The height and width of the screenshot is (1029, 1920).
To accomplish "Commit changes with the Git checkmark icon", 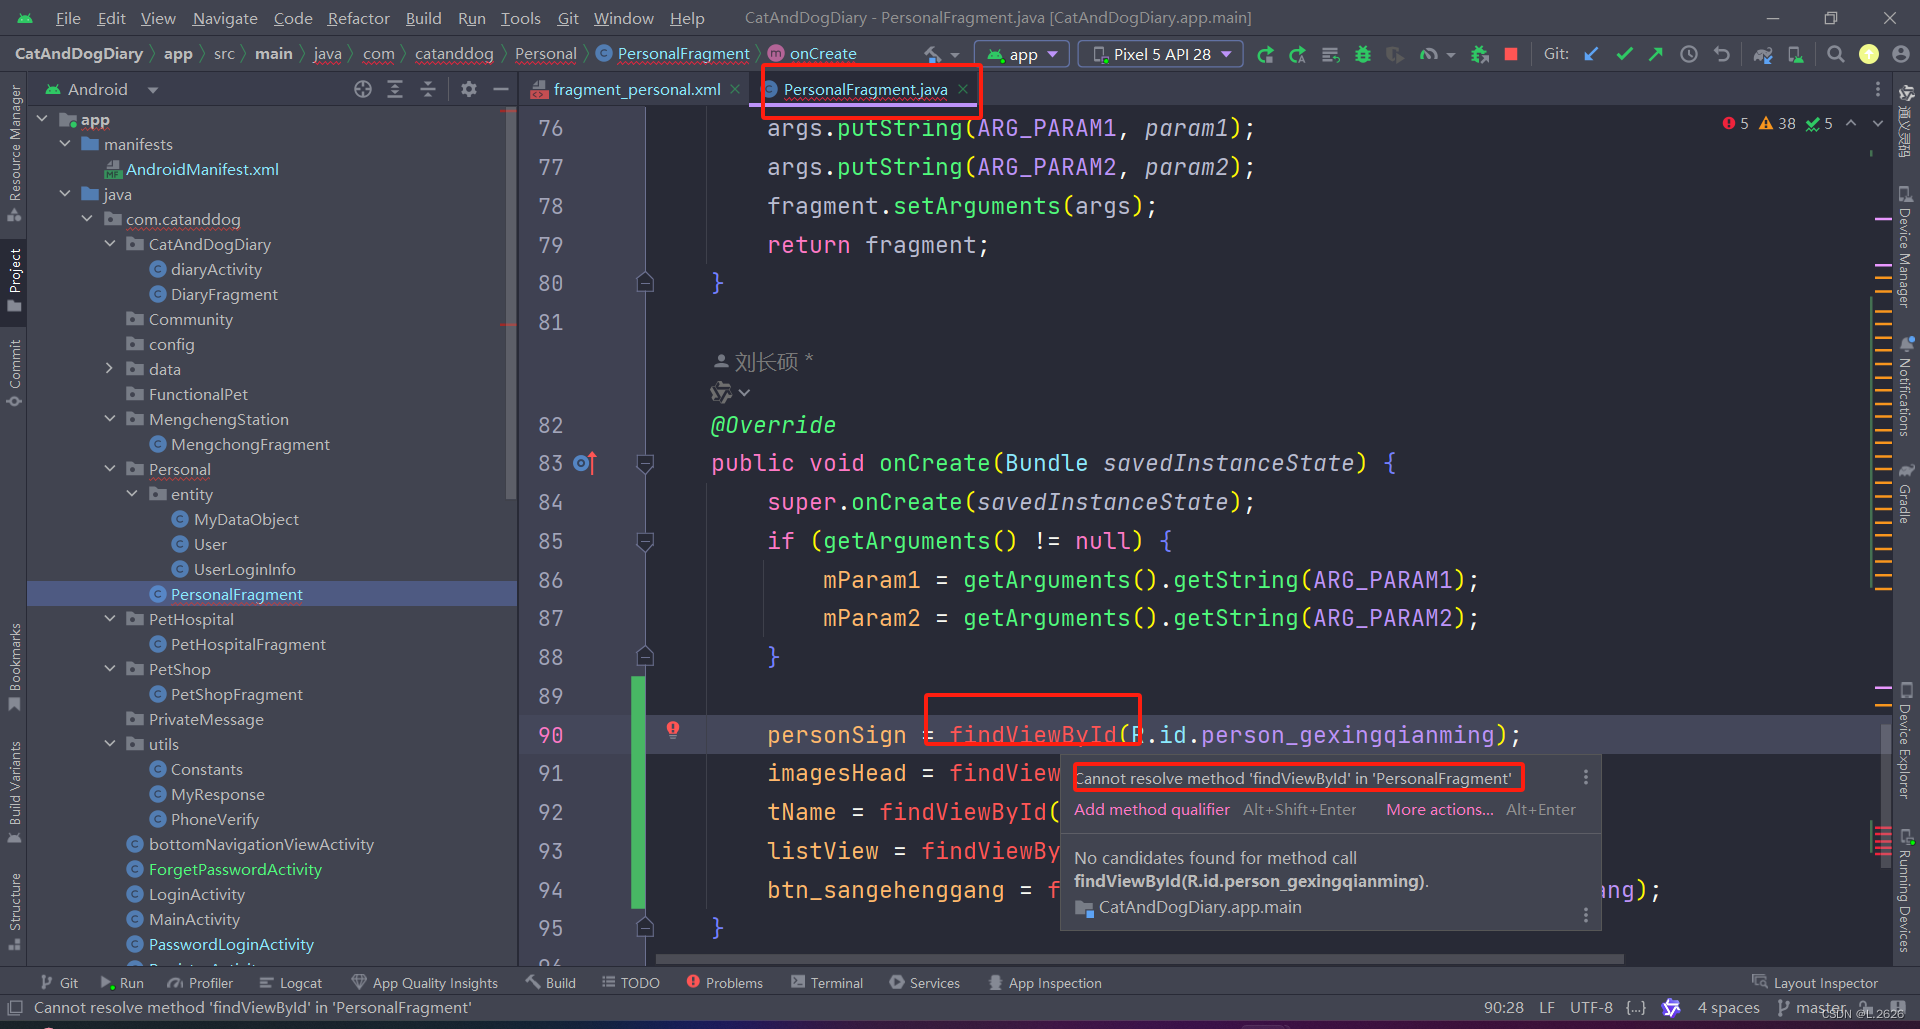I will [x=1624, y=54].
